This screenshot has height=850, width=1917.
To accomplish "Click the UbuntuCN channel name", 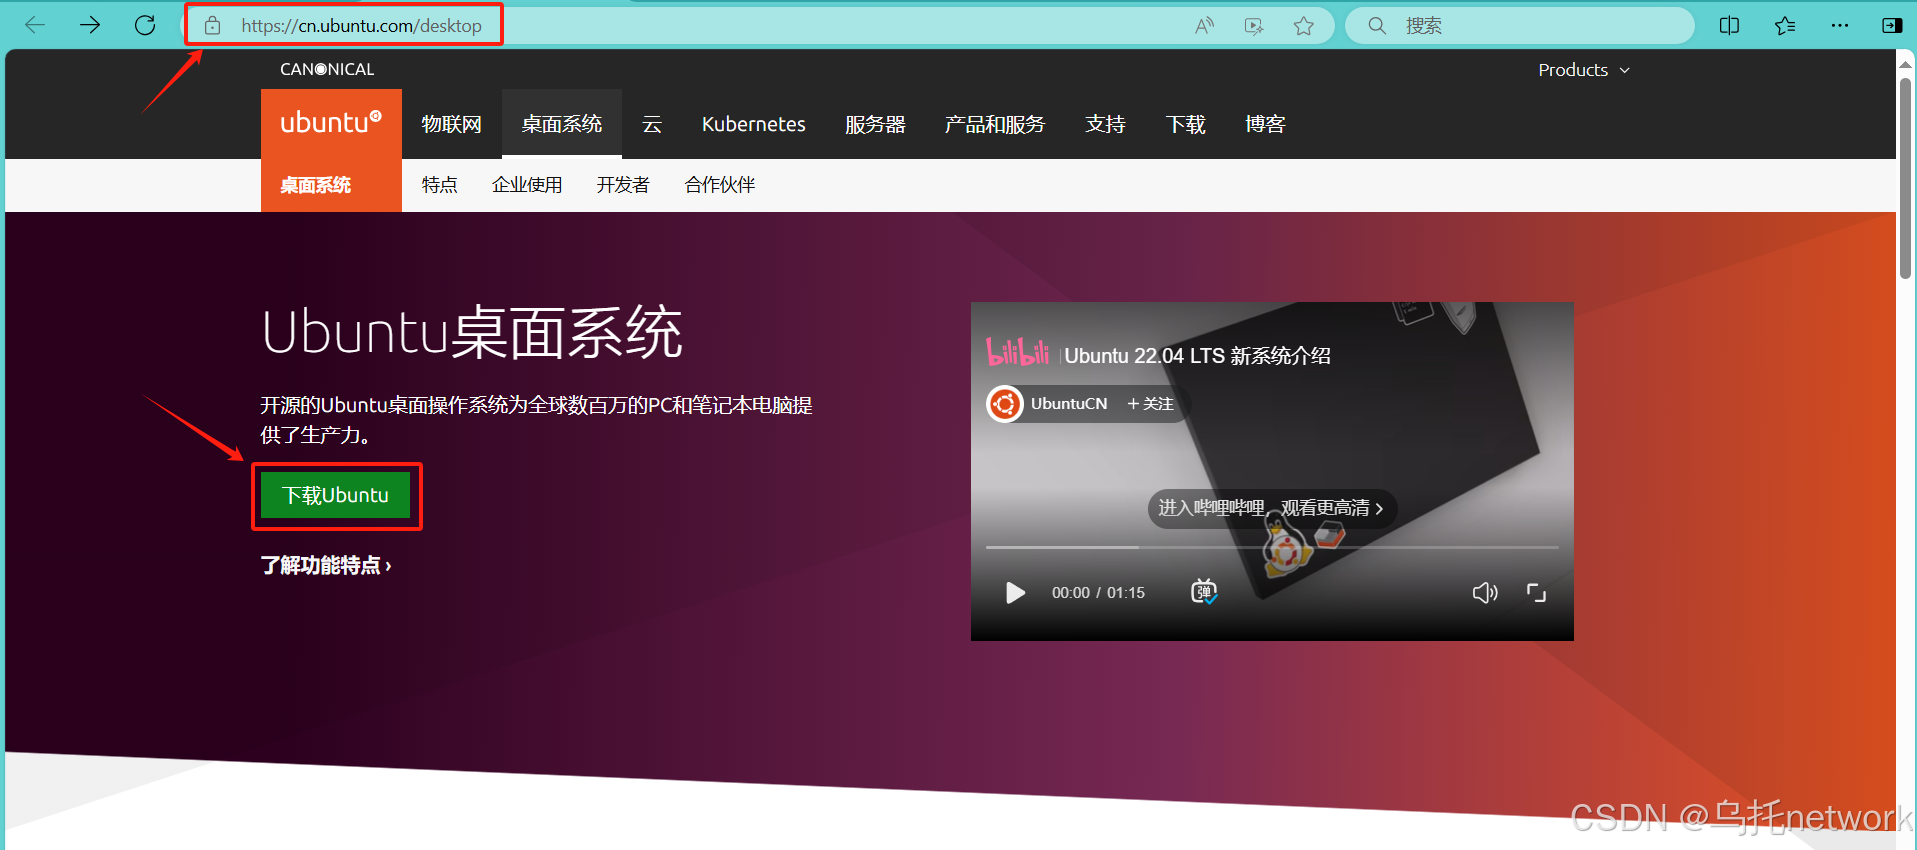I will click(1069, 404).
